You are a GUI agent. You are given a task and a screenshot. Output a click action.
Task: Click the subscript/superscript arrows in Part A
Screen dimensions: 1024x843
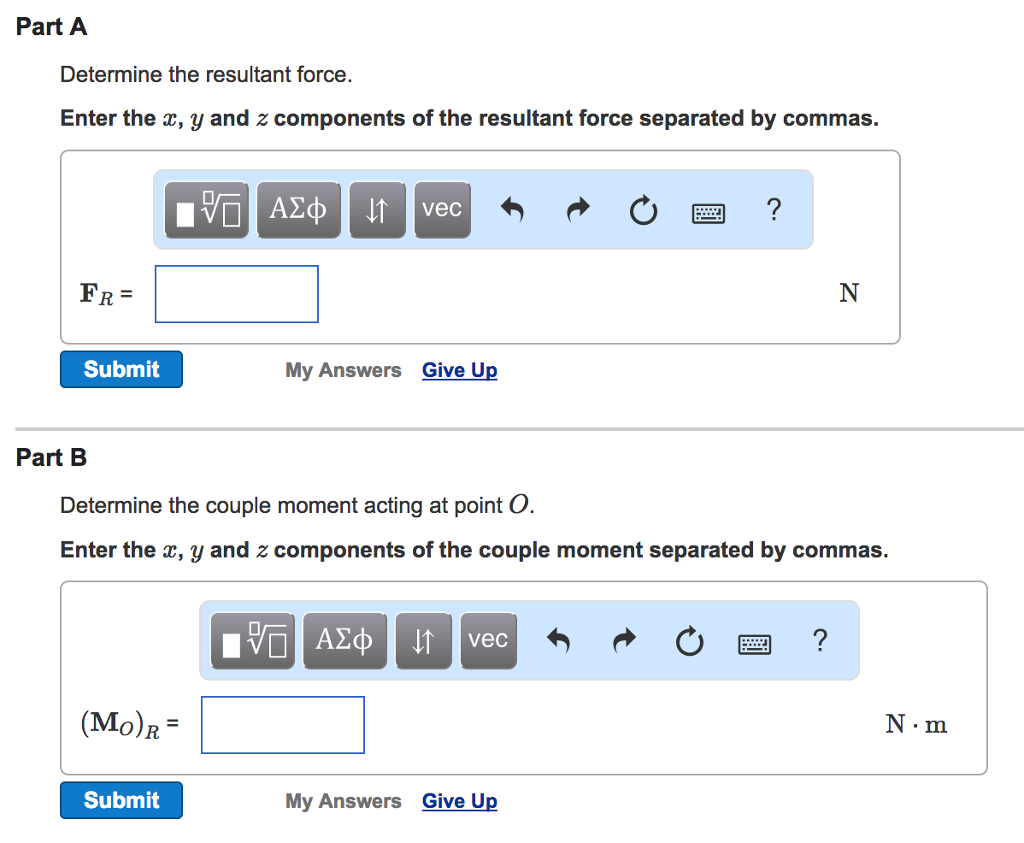377,210
